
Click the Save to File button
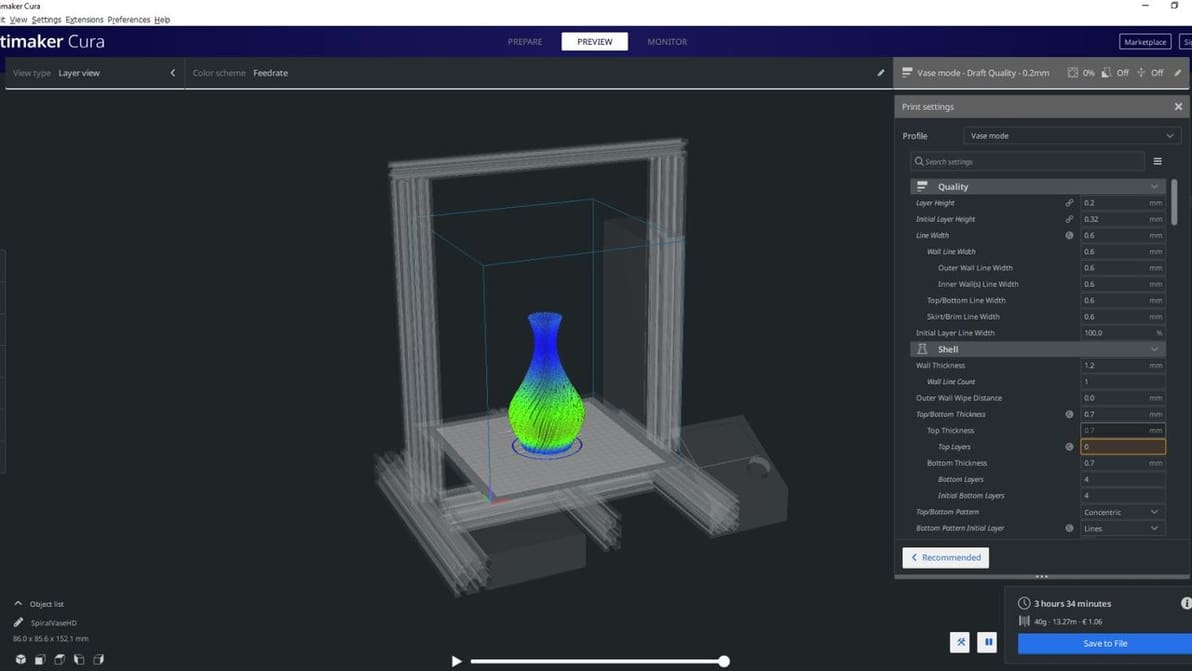(1105, 644)
